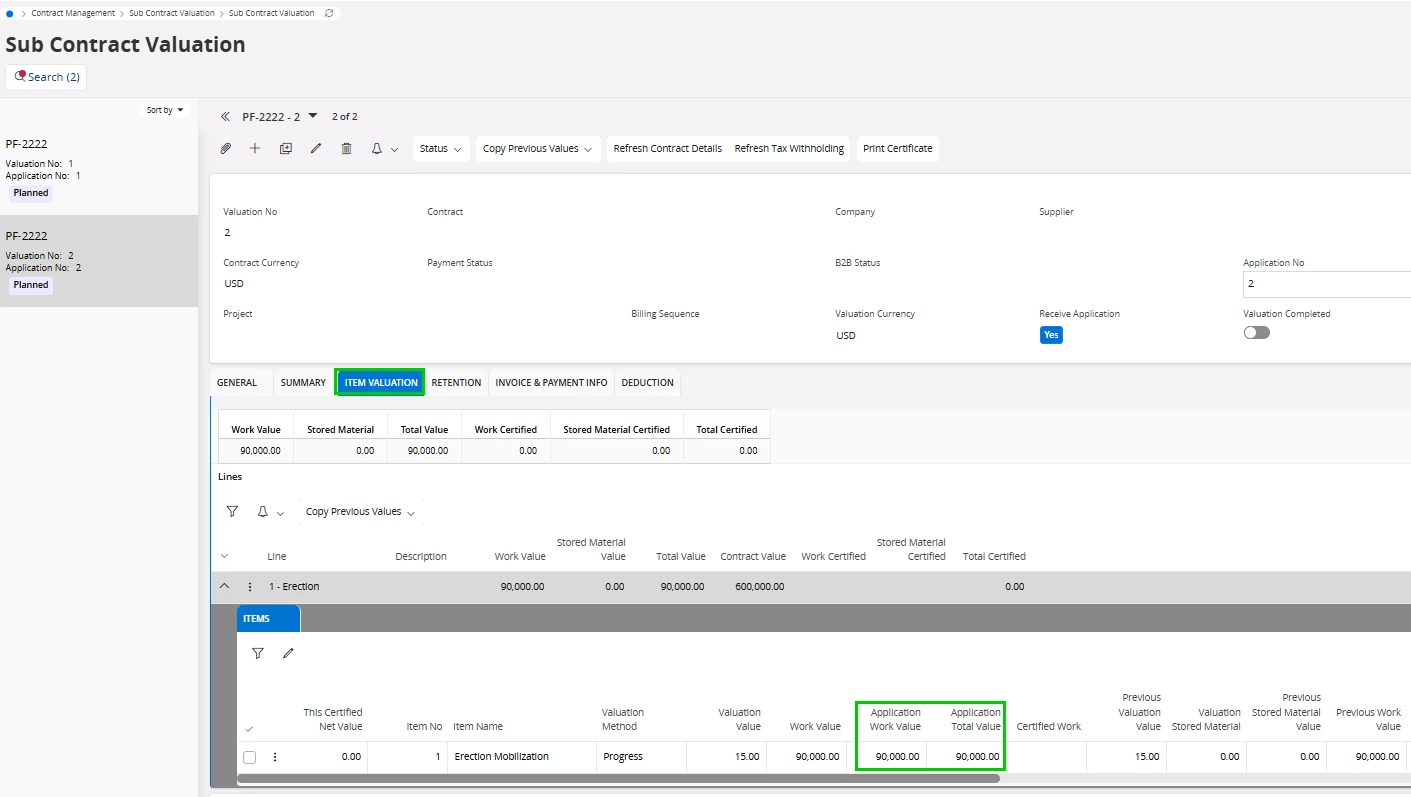Click the Refresh Contract Details button
Screen dimensions: 1411x797
point(667,148)
